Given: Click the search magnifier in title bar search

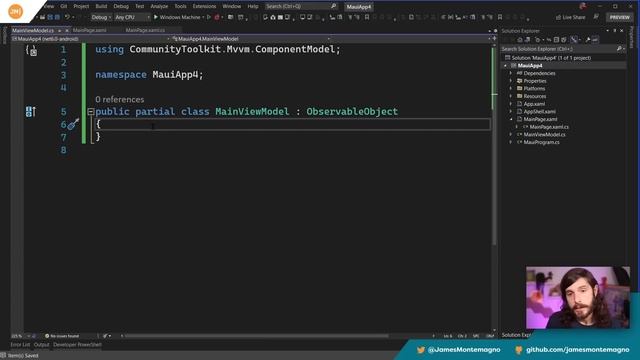Looking at the screenshot, I should pos(333,6).
